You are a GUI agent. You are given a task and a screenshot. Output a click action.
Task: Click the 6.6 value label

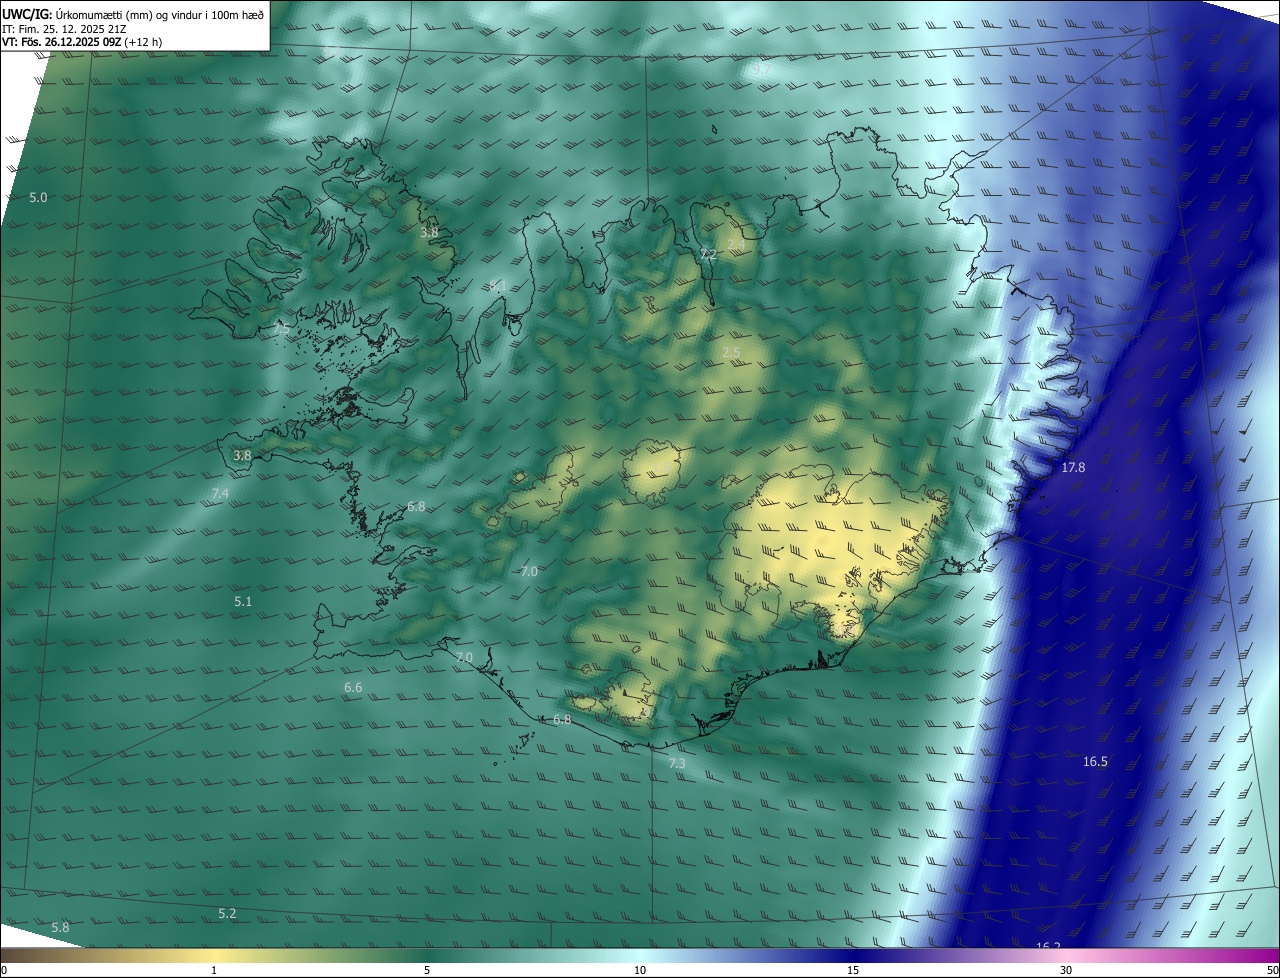coord(353,688)
